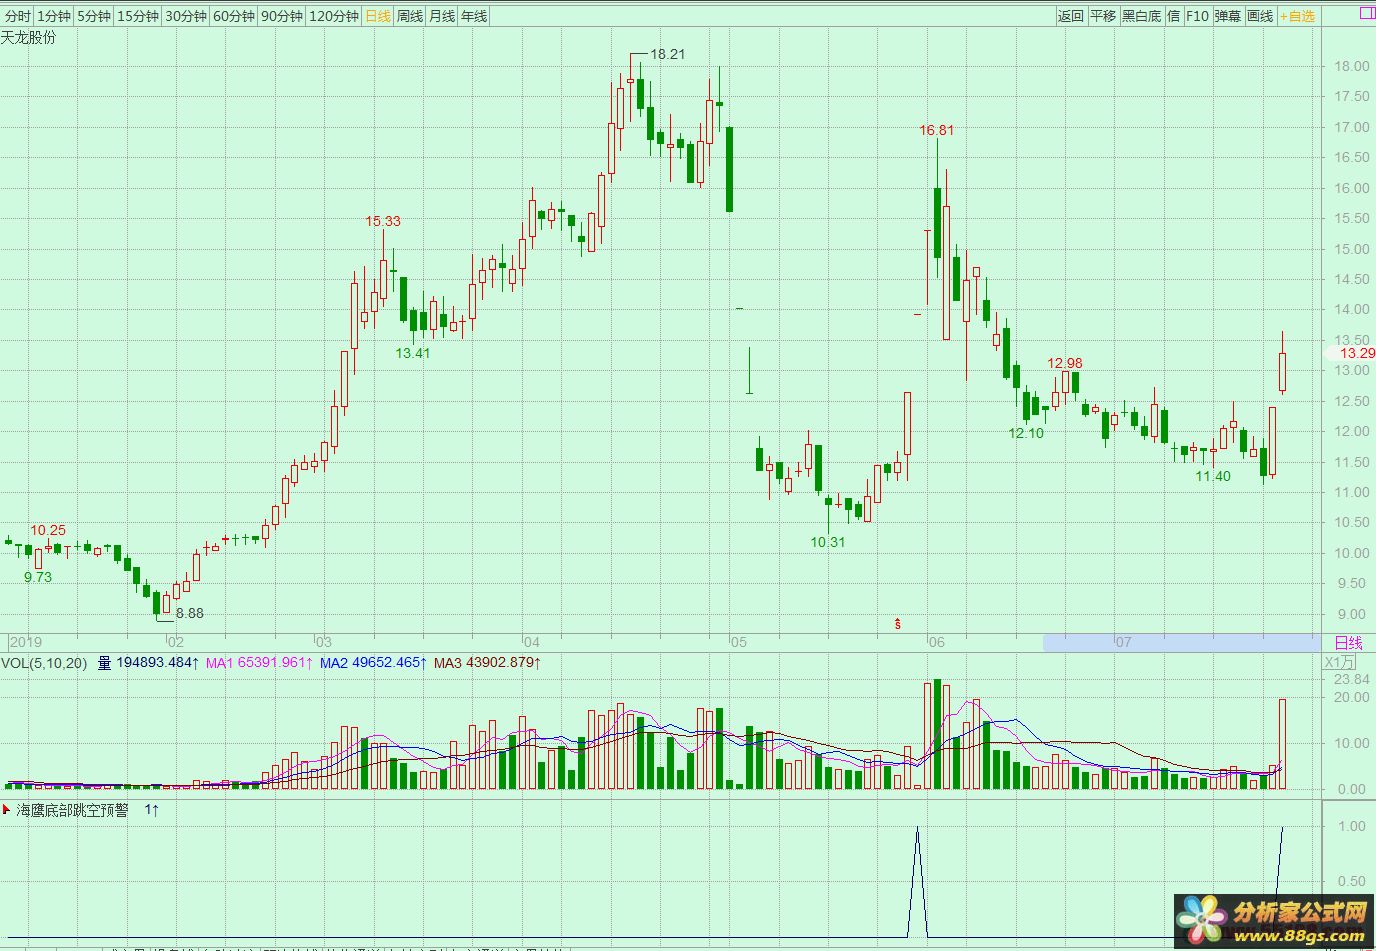Switch to 月线 monthly chart
This screenshot has width=1376, height=951.
[442, 16]
